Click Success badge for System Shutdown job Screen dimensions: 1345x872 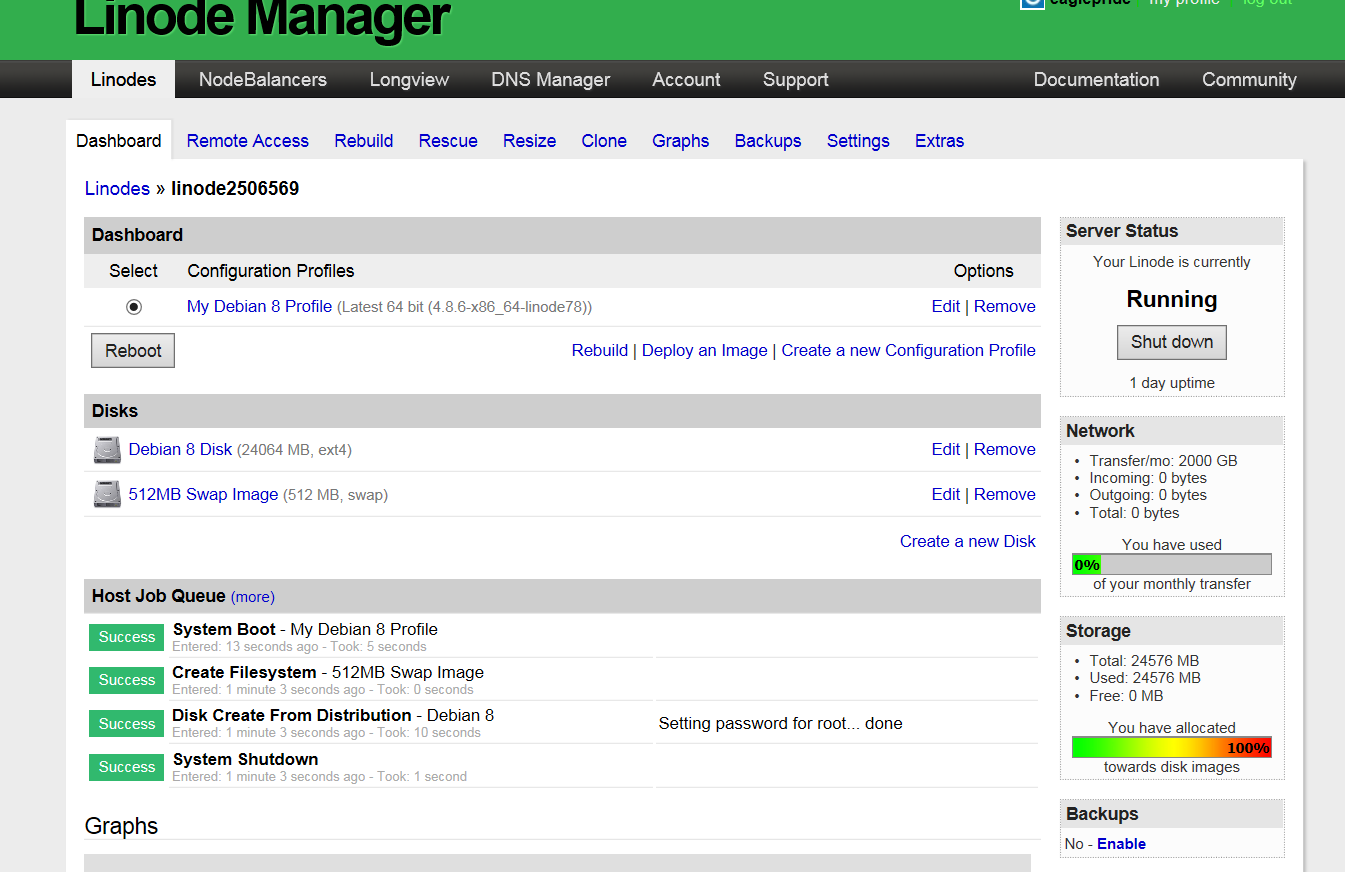(x=127, y=767)
